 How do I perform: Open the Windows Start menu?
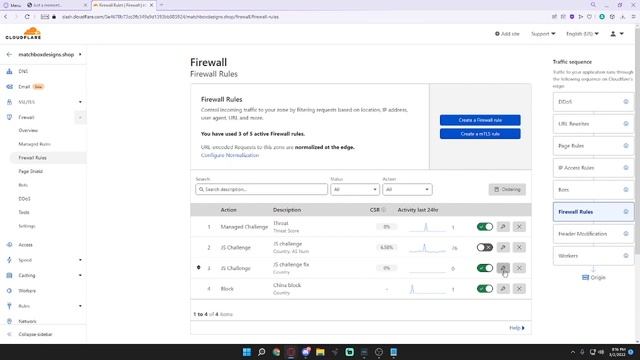[x=247, y=352]
